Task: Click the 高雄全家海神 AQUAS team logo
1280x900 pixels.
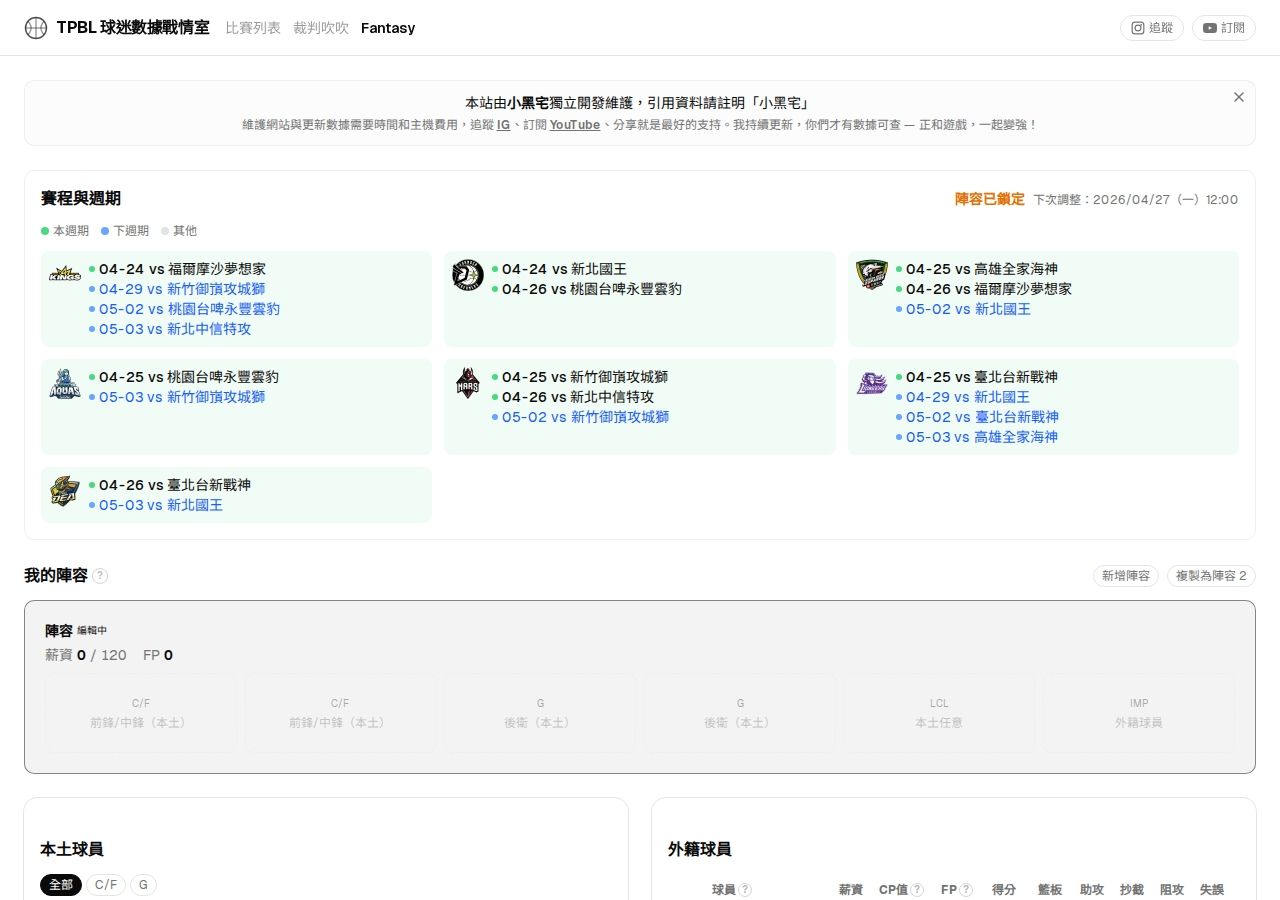Action: point(64,383)
